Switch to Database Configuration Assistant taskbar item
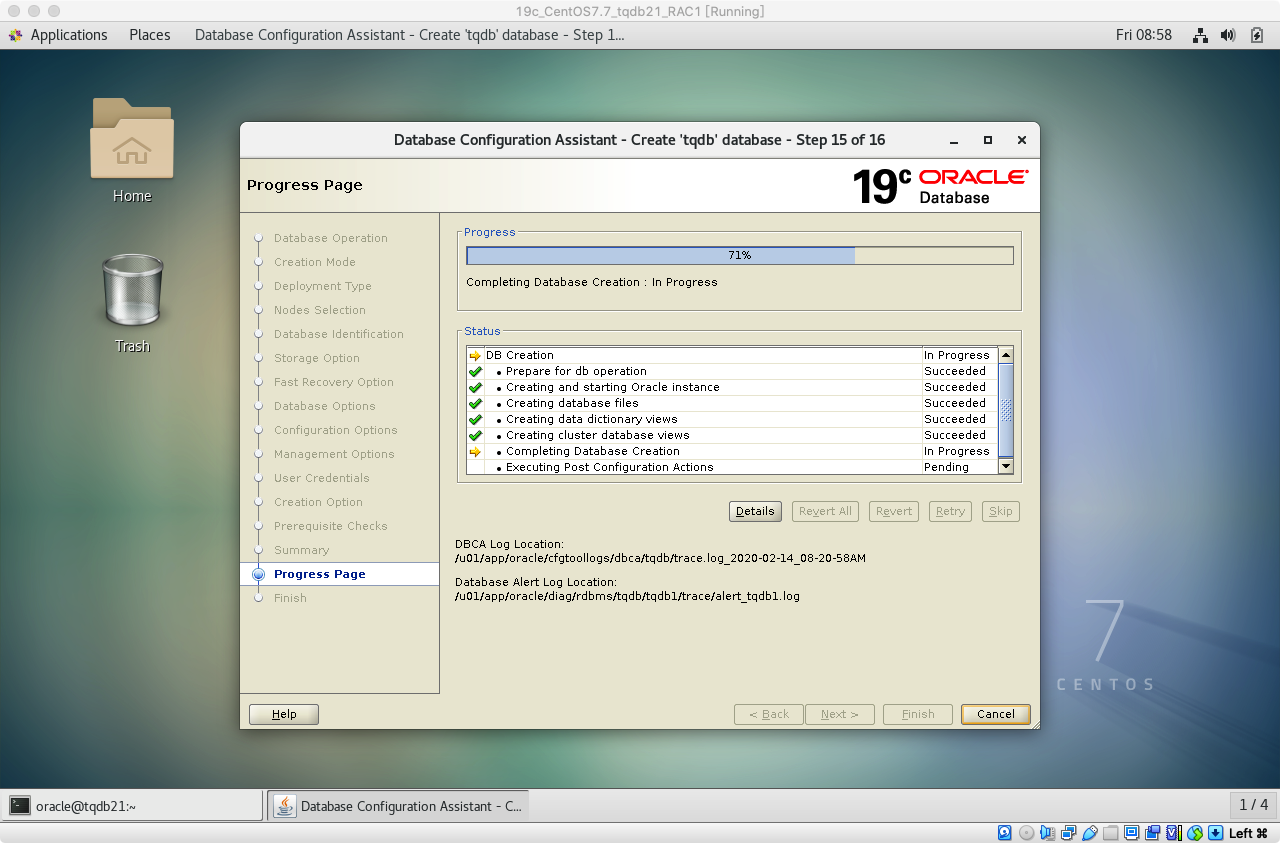Screen dimensions: 1280x843 pos(398,806)
